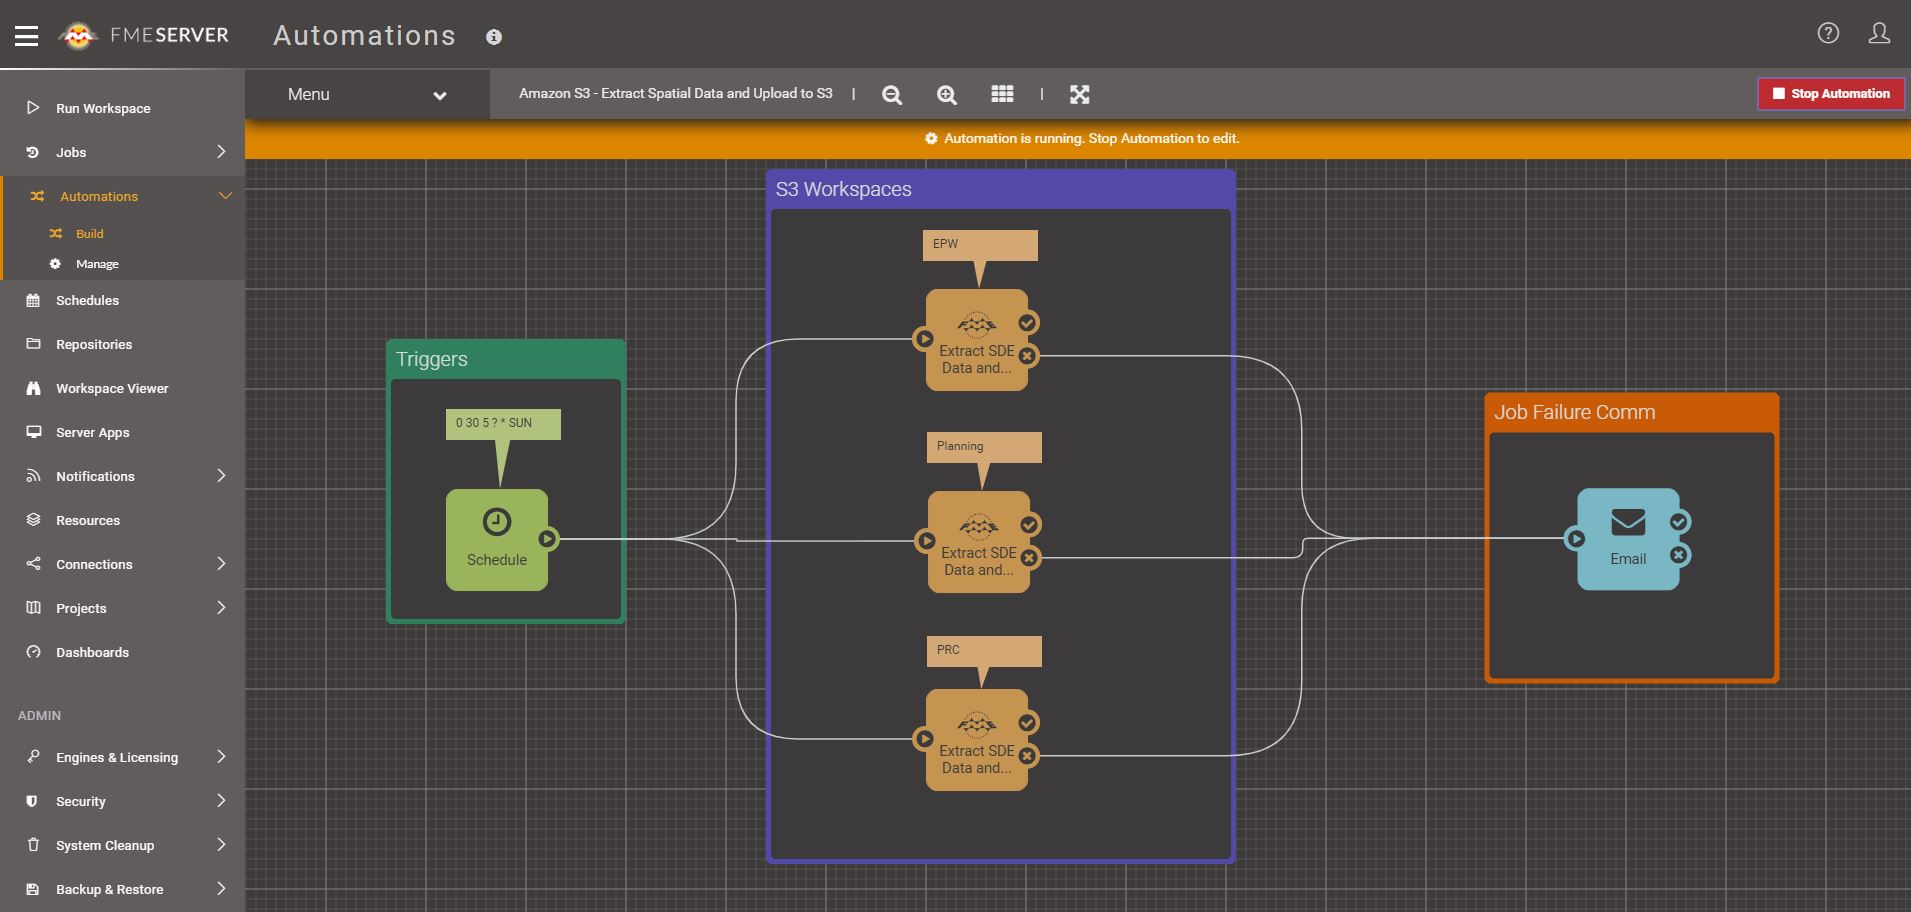Screen dimensions: 1911x912
Task: Click EPW workspace failure port
Action: [1027, 355]
